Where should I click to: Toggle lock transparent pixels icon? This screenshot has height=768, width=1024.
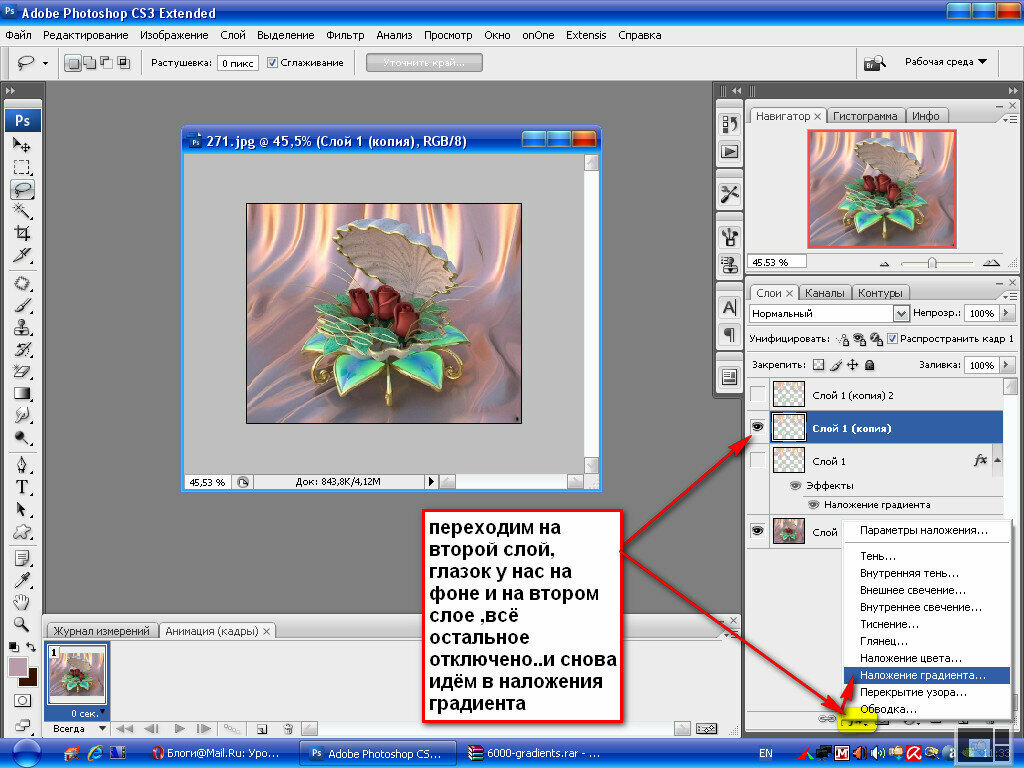coord(818,365)
